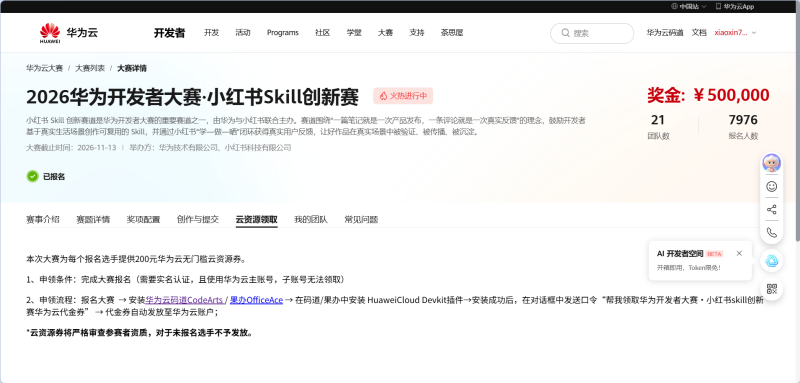This screenshot has width=800, height=383.
Task: Open the 活动 menu
Action: pyautogui.click(x=243, y=33)
